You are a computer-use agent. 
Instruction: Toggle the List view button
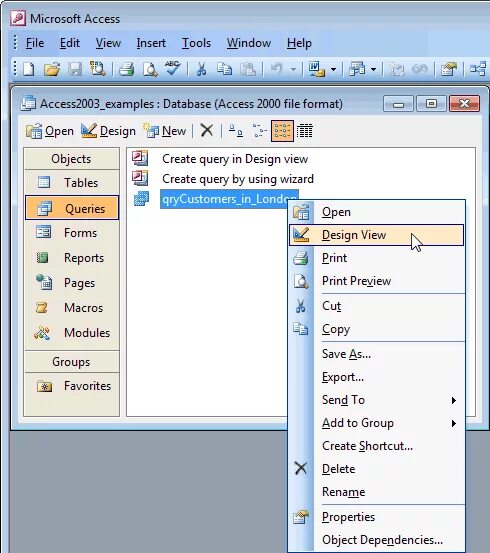coord(282,131)
